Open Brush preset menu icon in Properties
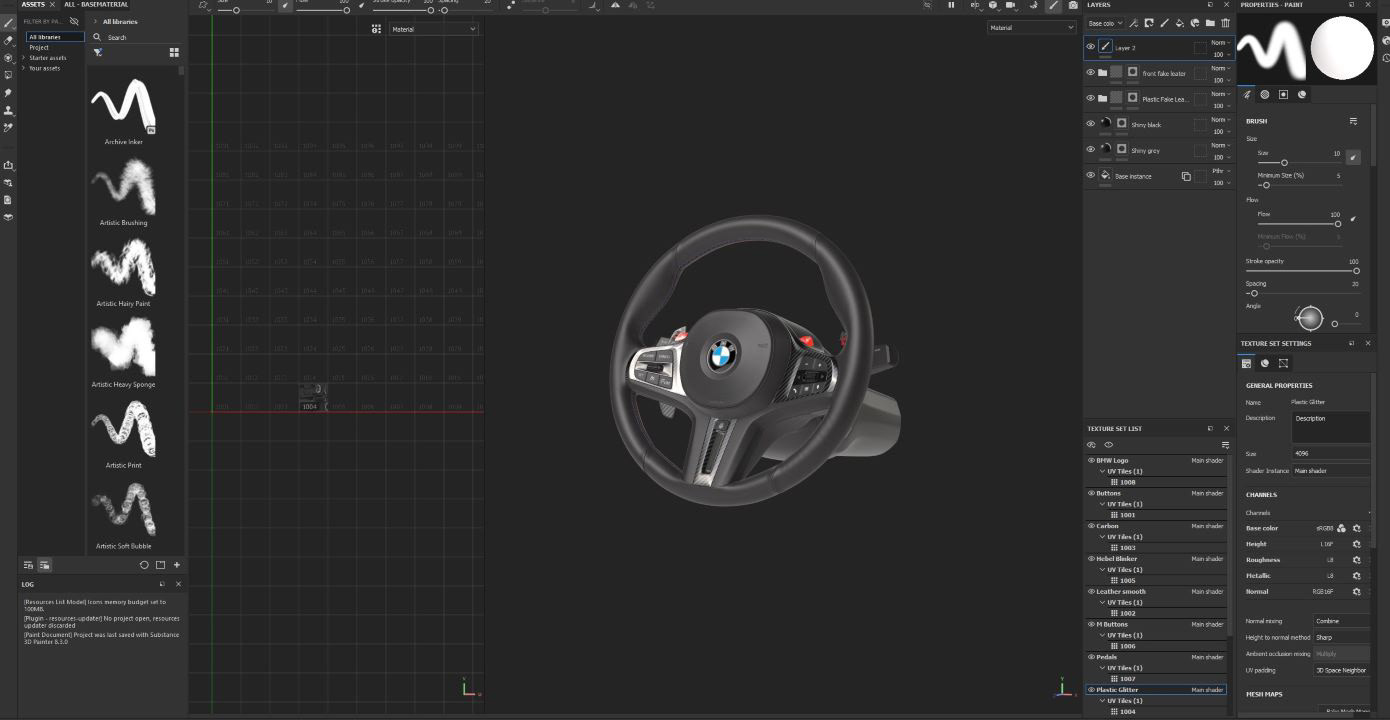Viewport: 1390px width, 720px height. tap(1353, 121)
